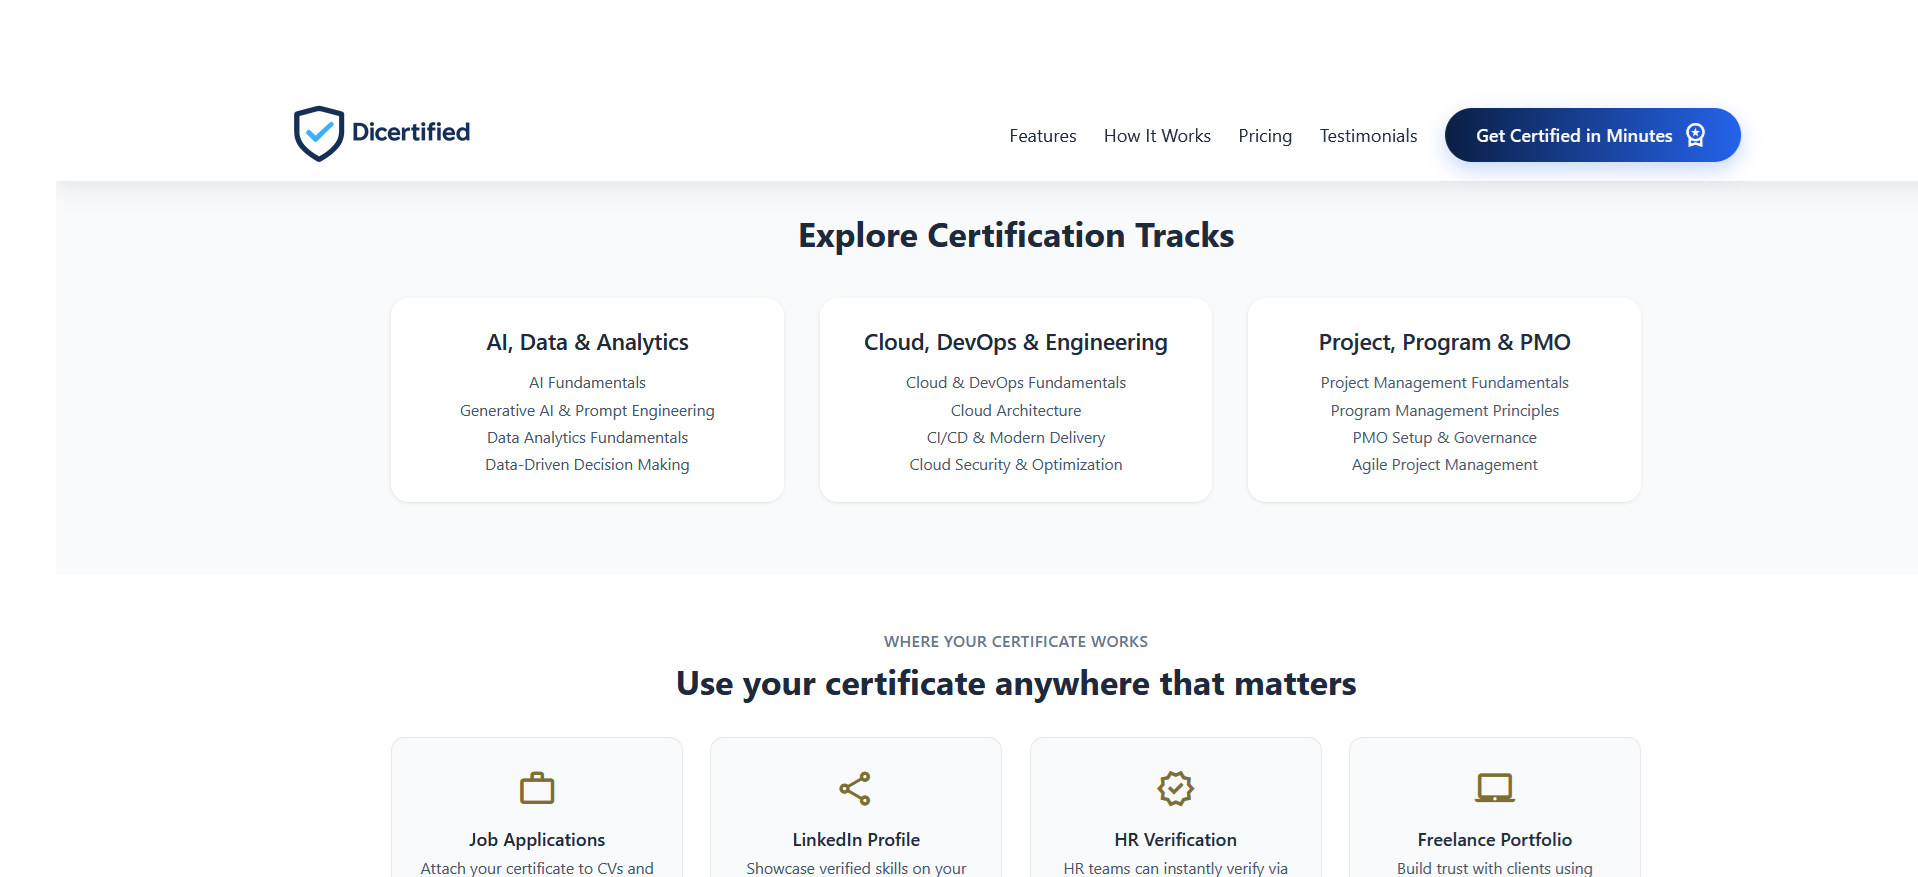Image resolution: width=1918 pixels, height=877 pixels.
Task: Click PMO Setup & Governance item
Action: pyautogui.click(x=1444, y=438)
